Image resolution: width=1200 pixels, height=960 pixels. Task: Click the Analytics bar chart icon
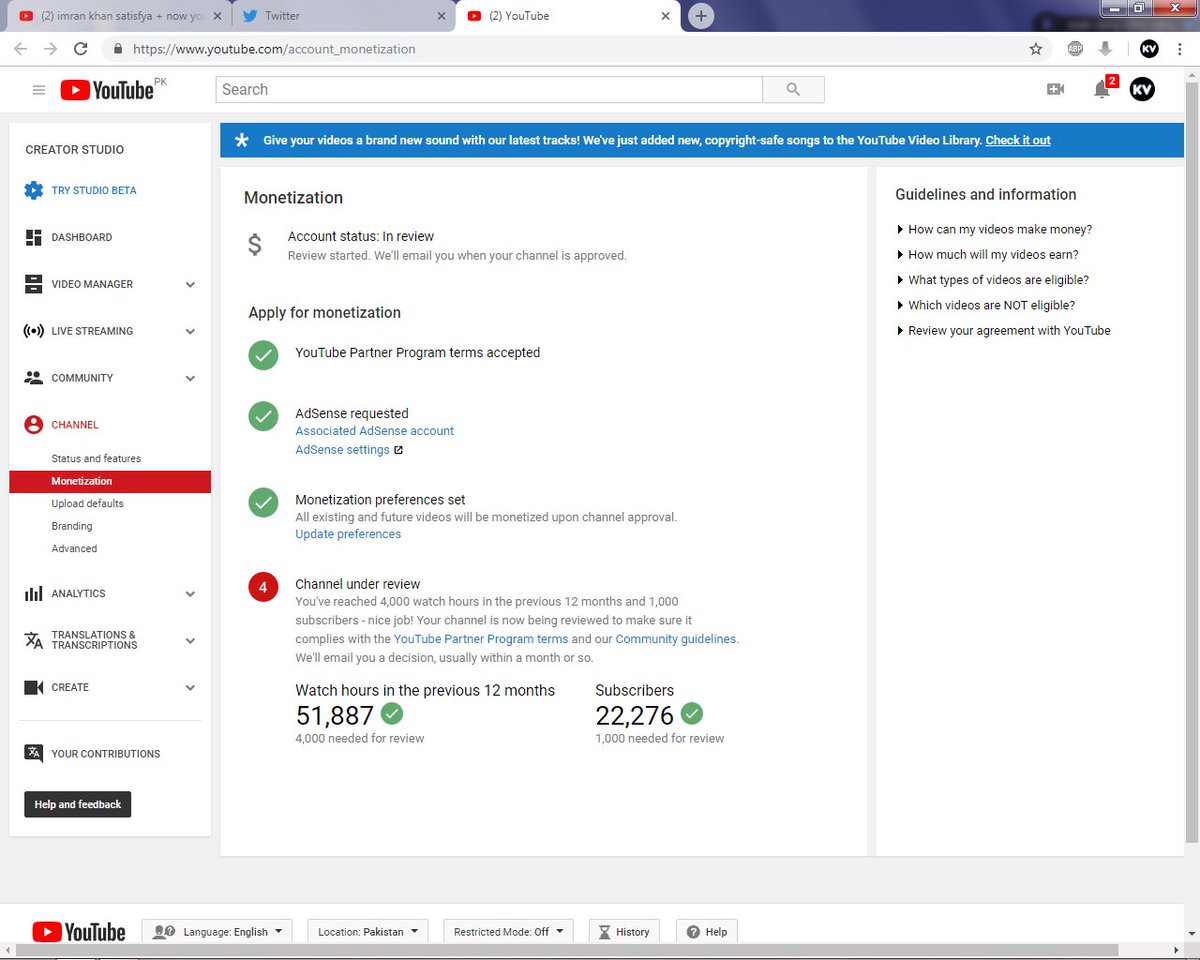pyautogui.click(x=34, y=593)
